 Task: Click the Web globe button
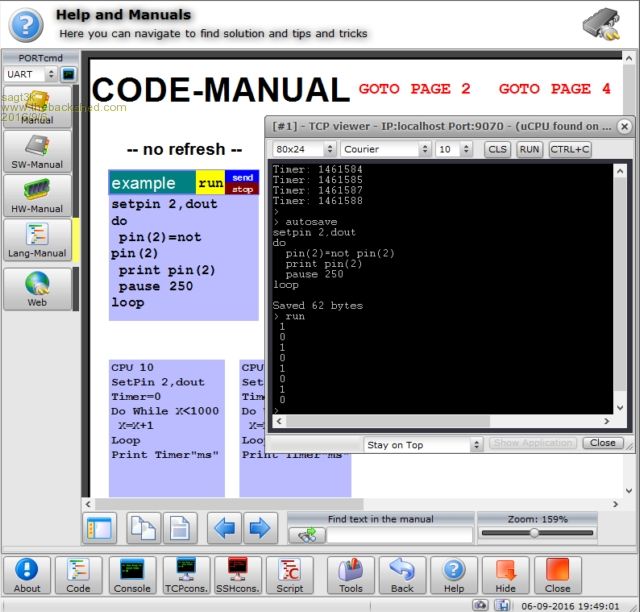tap(37, 287)
